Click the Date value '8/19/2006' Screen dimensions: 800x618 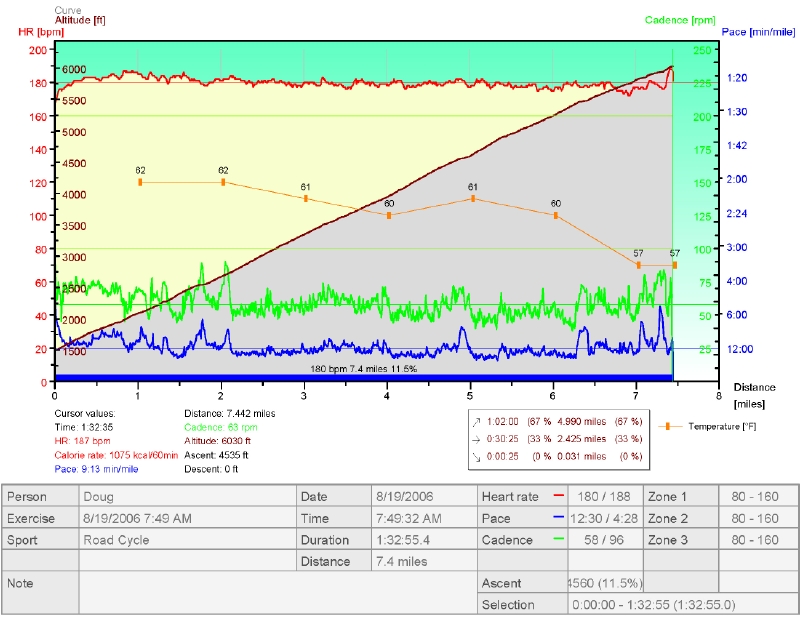[x=424, y=497]
